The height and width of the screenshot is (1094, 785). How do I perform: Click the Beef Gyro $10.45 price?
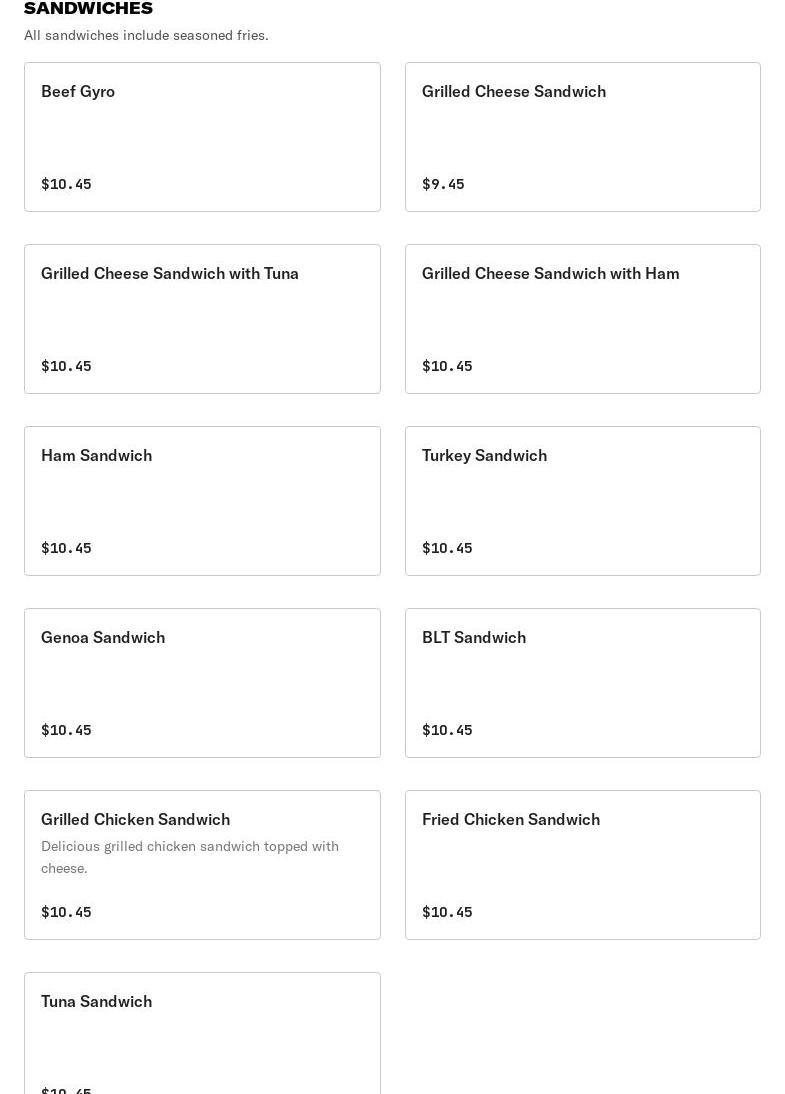(66, 184)
